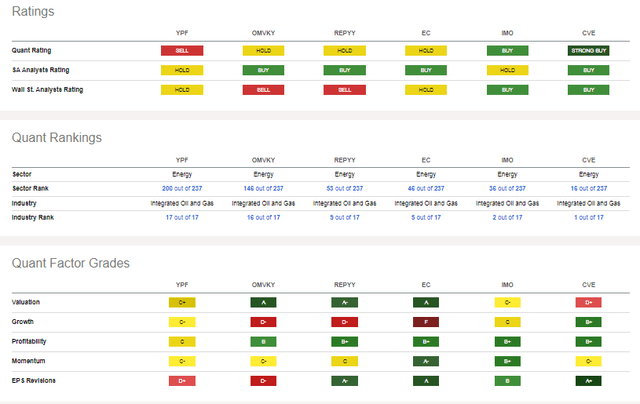Click OMVKY's Wall St. Analysts SELL badge
Image resolution: width=640 pixels, height=404 pixels.
pos(263,90)
